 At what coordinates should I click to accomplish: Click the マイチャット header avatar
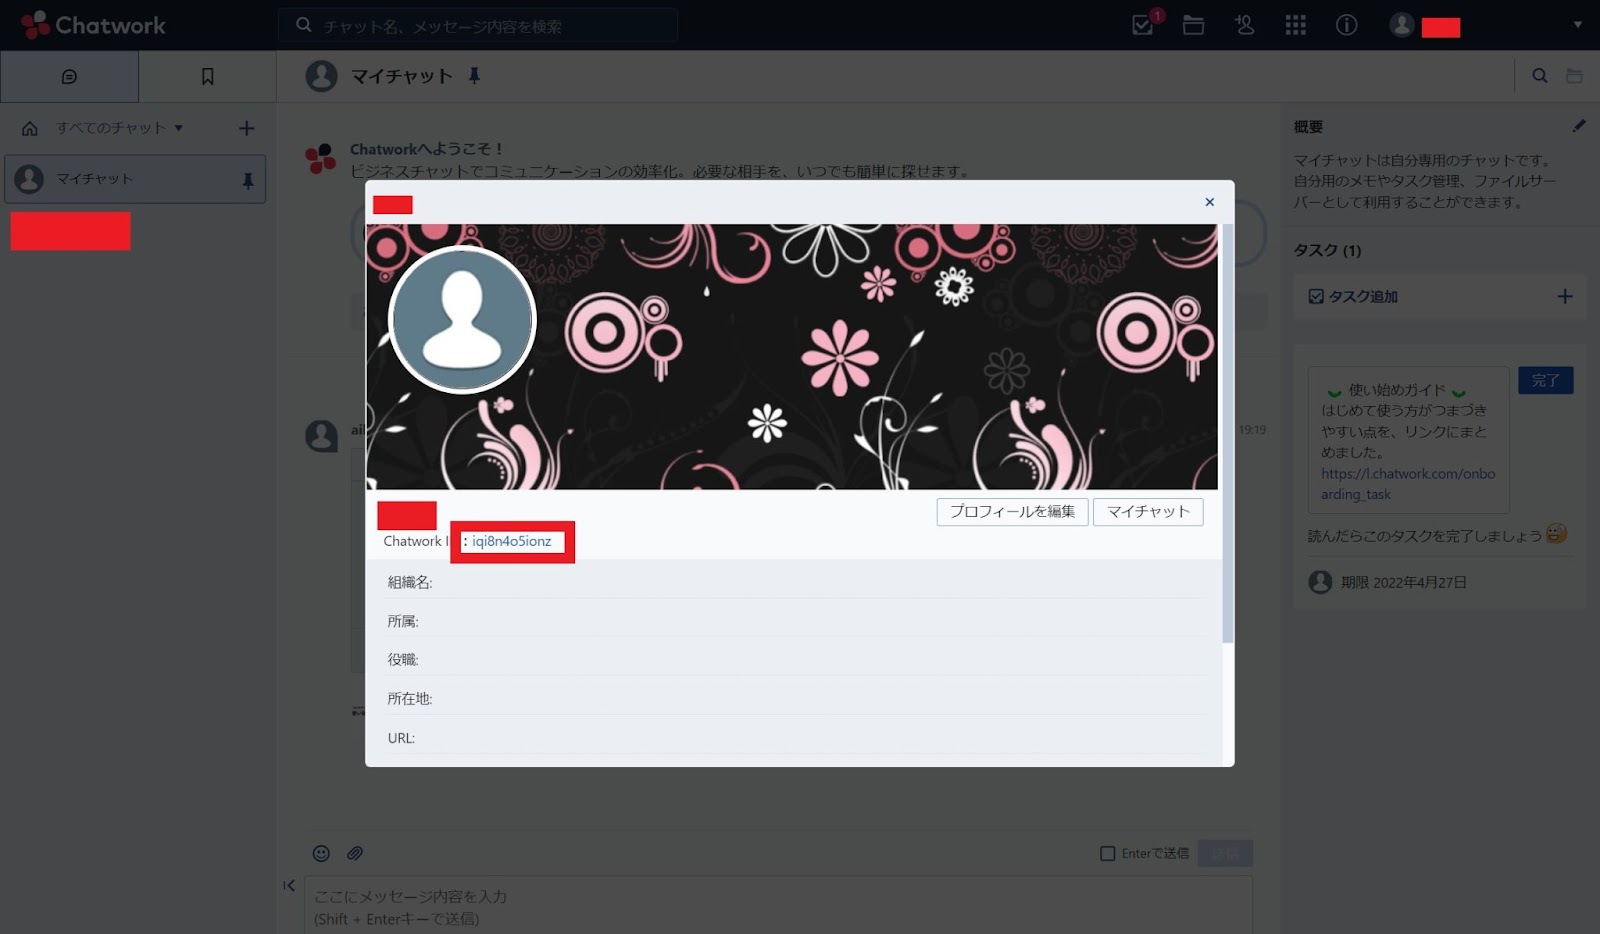pyautogui.click(x=321, y=76)
